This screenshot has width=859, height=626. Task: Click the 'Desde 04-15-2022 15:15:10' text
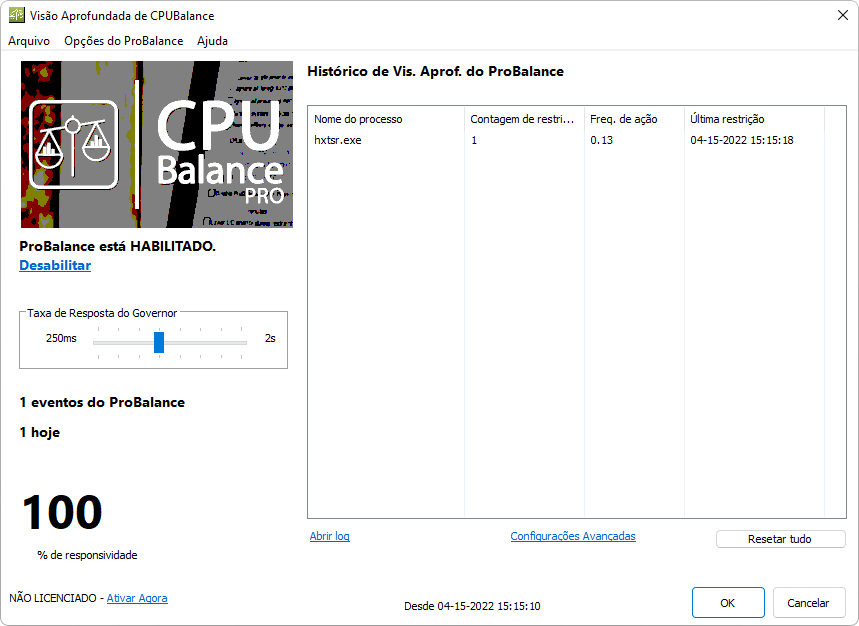click(x=472, y=606)
